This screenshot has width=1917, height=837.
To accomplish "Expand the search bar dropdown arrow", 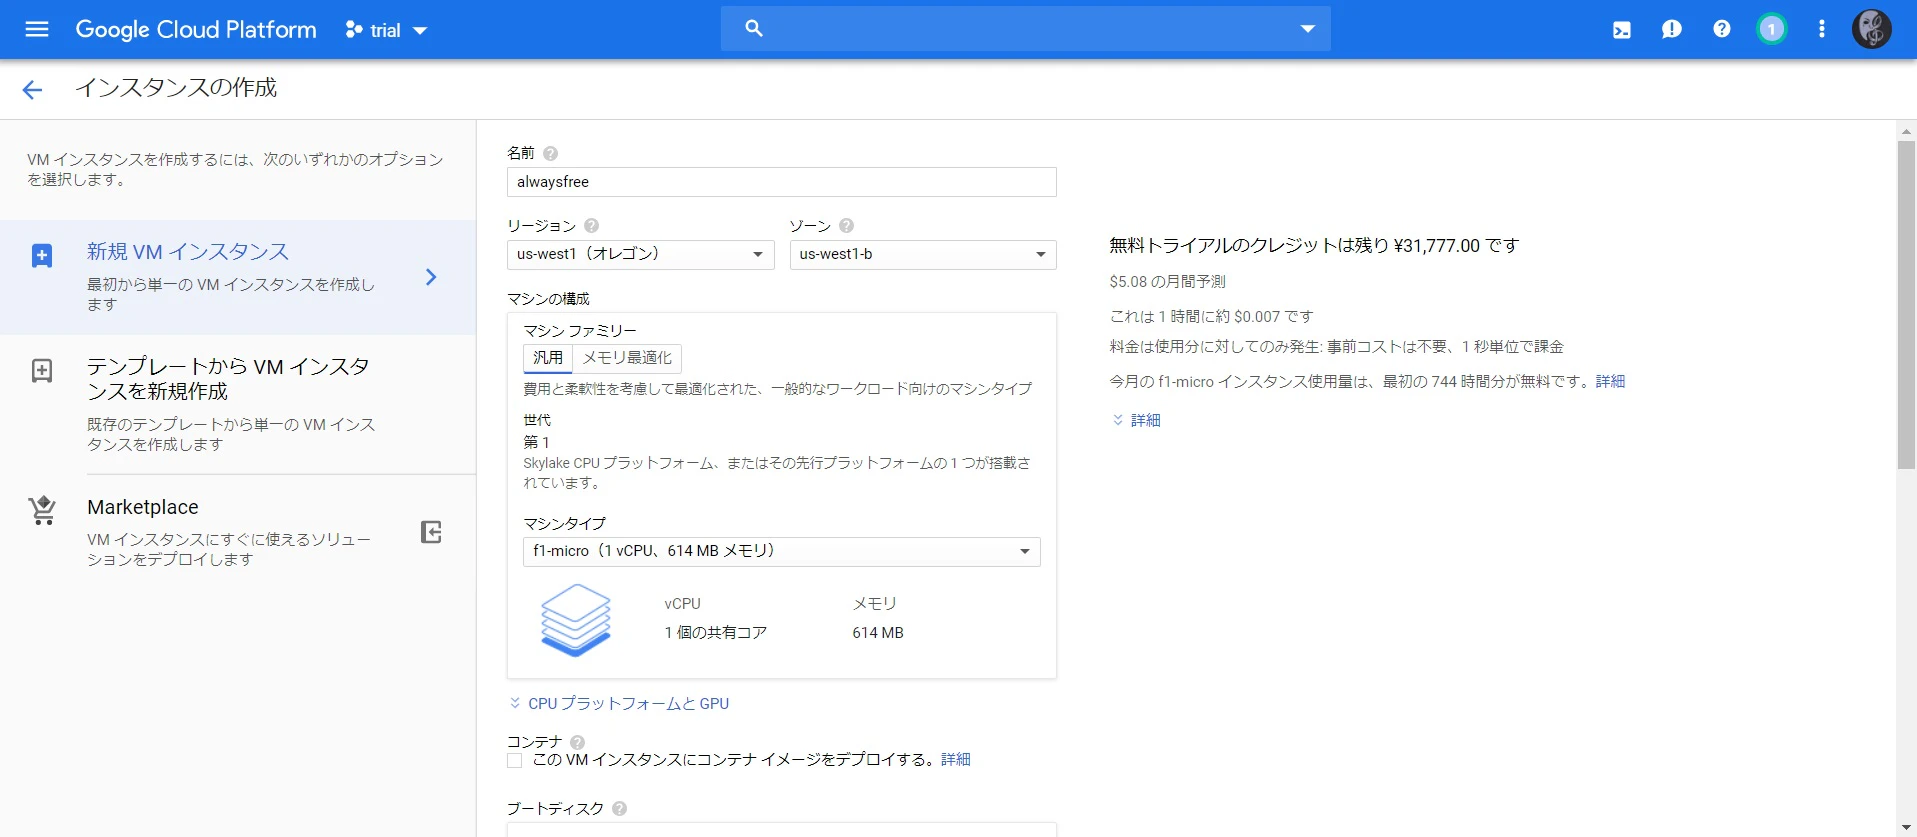I will pyautogui.click(x=1307, y=29).
